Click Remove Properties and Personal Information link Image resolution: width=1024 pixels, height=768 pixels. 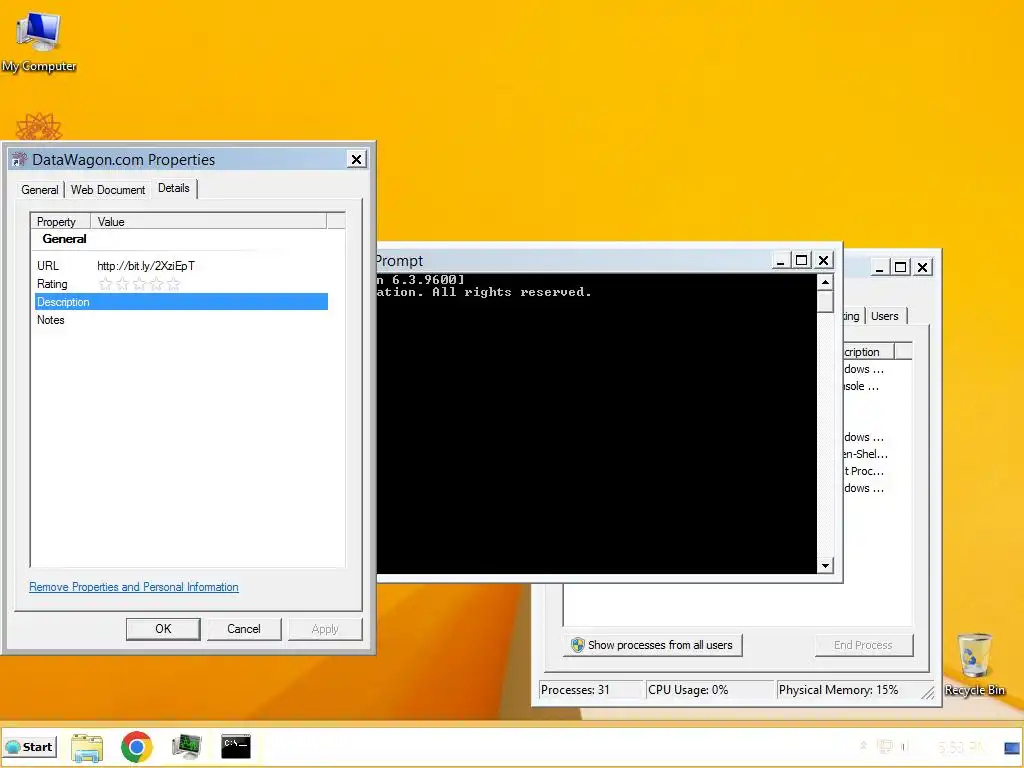[134, 587]
